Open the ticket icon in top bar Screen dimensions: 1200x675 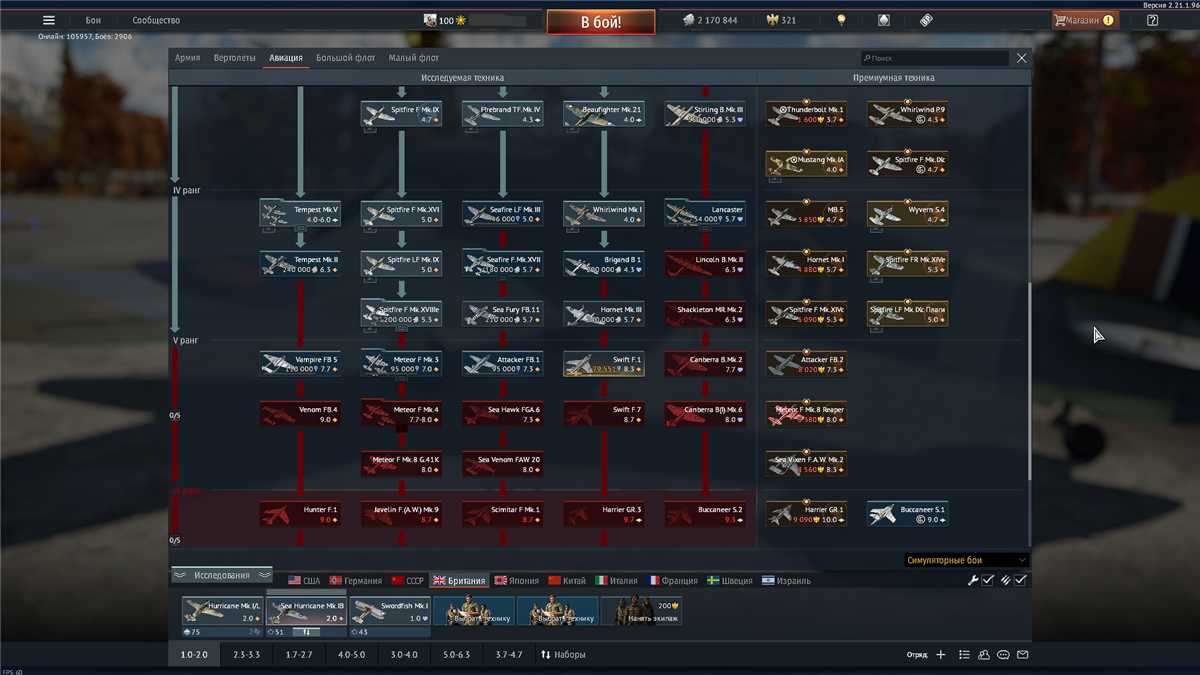tap(926, 20)
